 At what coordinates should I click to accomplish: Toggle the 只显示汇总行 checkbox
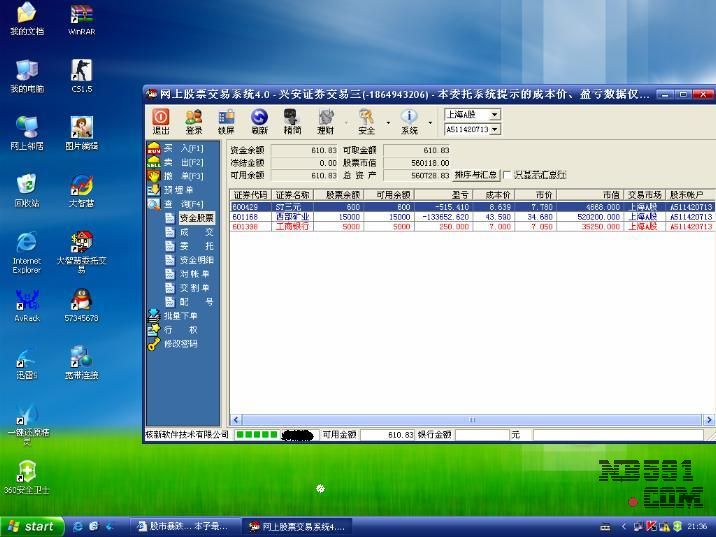point(507,175)
